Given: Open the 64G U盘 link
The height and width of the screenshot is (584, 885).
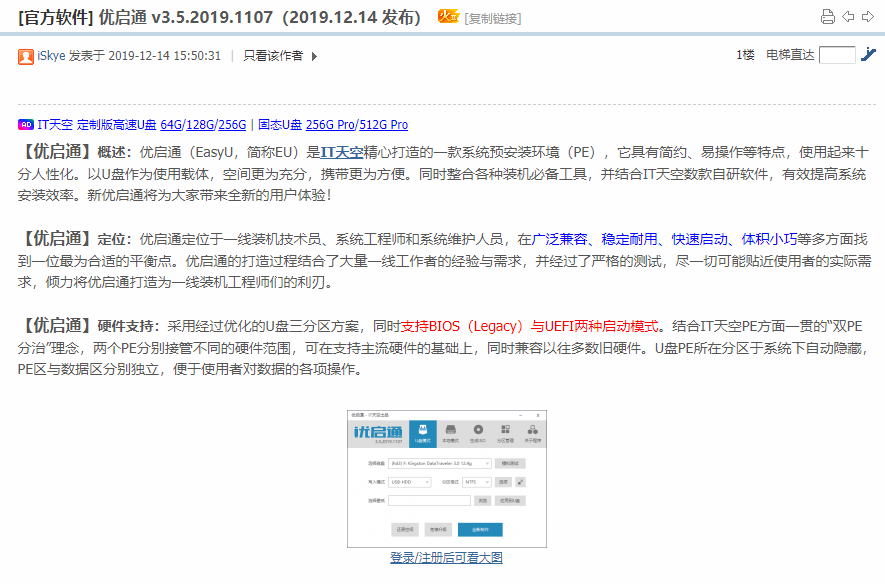Looking at the screenshot, I should click(172, 125).
